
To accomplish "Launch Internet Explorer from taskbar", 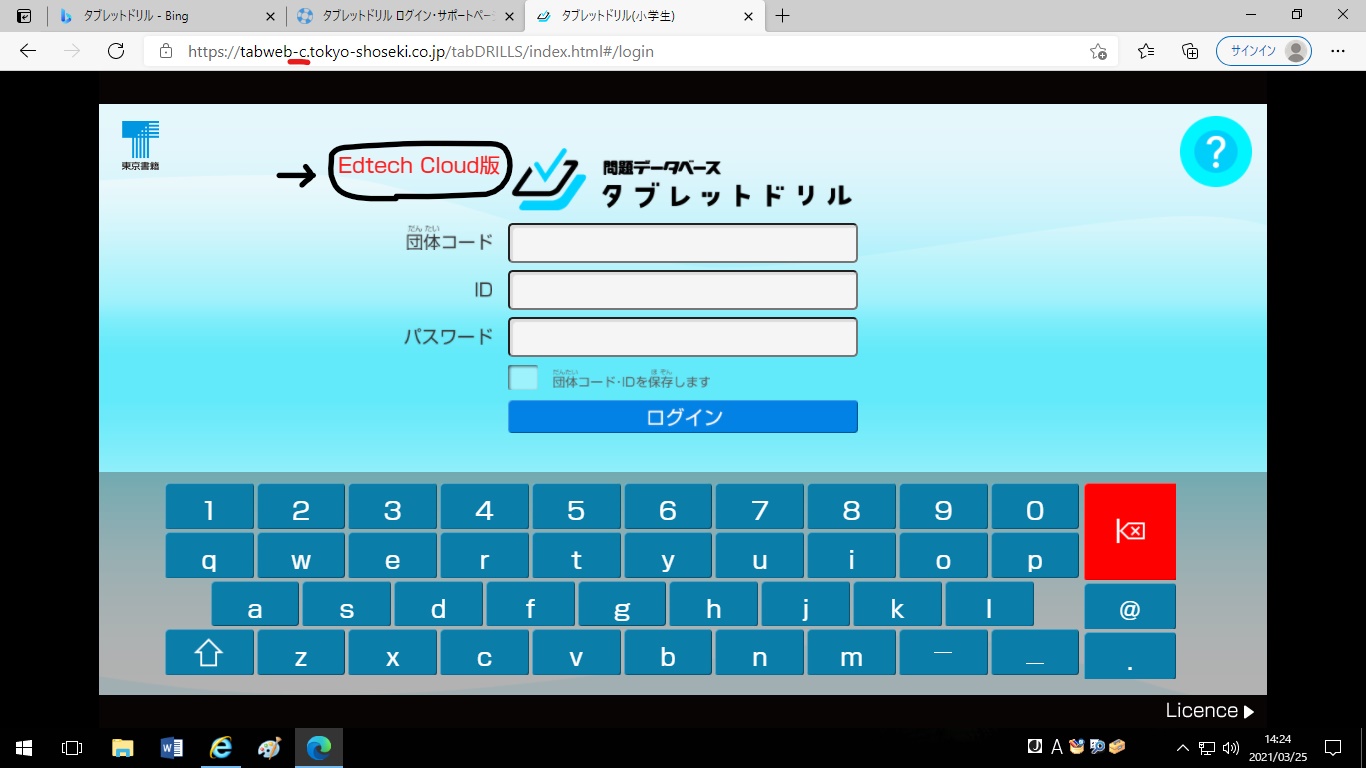I will pyautogui.click(x=220, y=747).
